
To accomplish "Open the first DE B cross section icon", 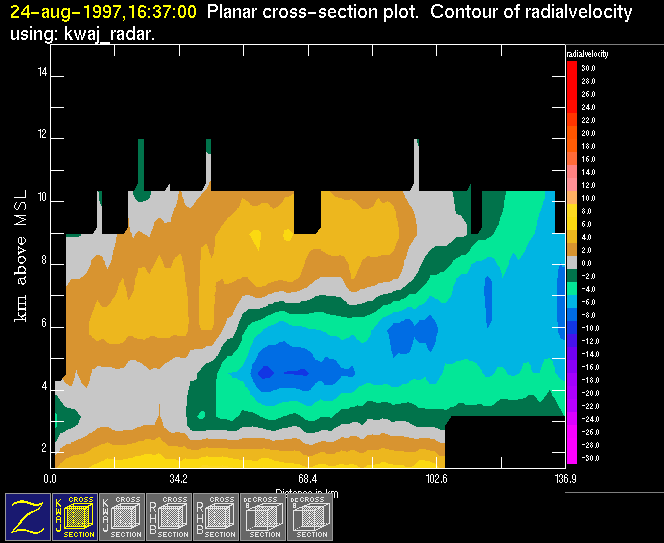I will [x=265, y=516].
